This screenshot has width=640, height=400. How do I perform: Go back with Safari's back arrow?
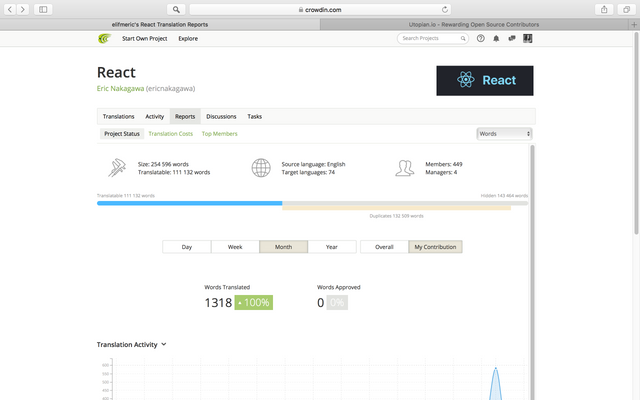pyautogui.click(x=10, y=9)
